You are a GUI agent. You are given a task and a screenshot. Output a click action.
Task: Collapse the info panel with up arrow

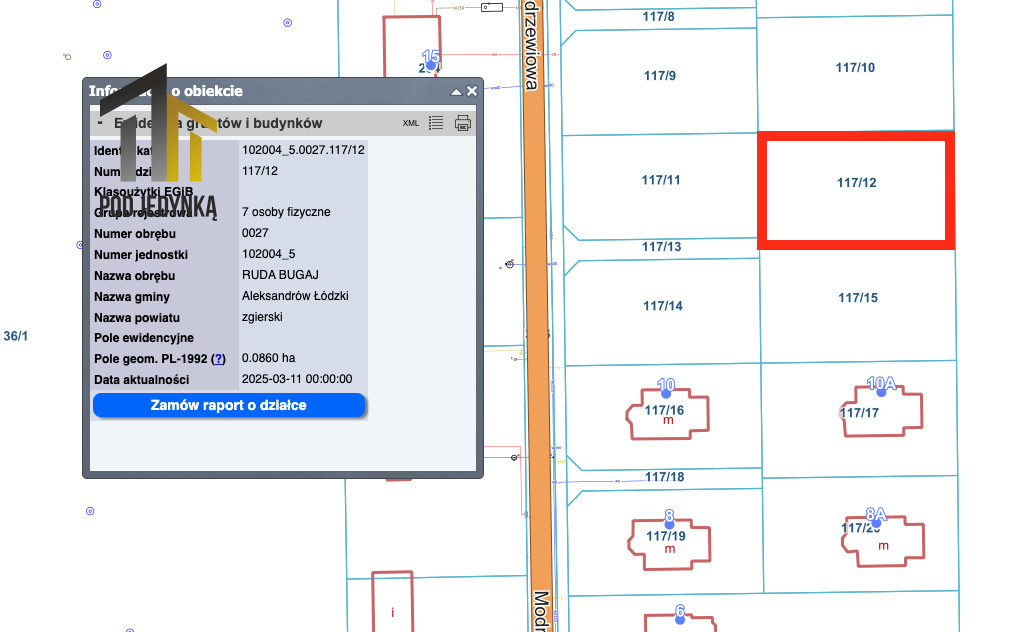point(456,92)
